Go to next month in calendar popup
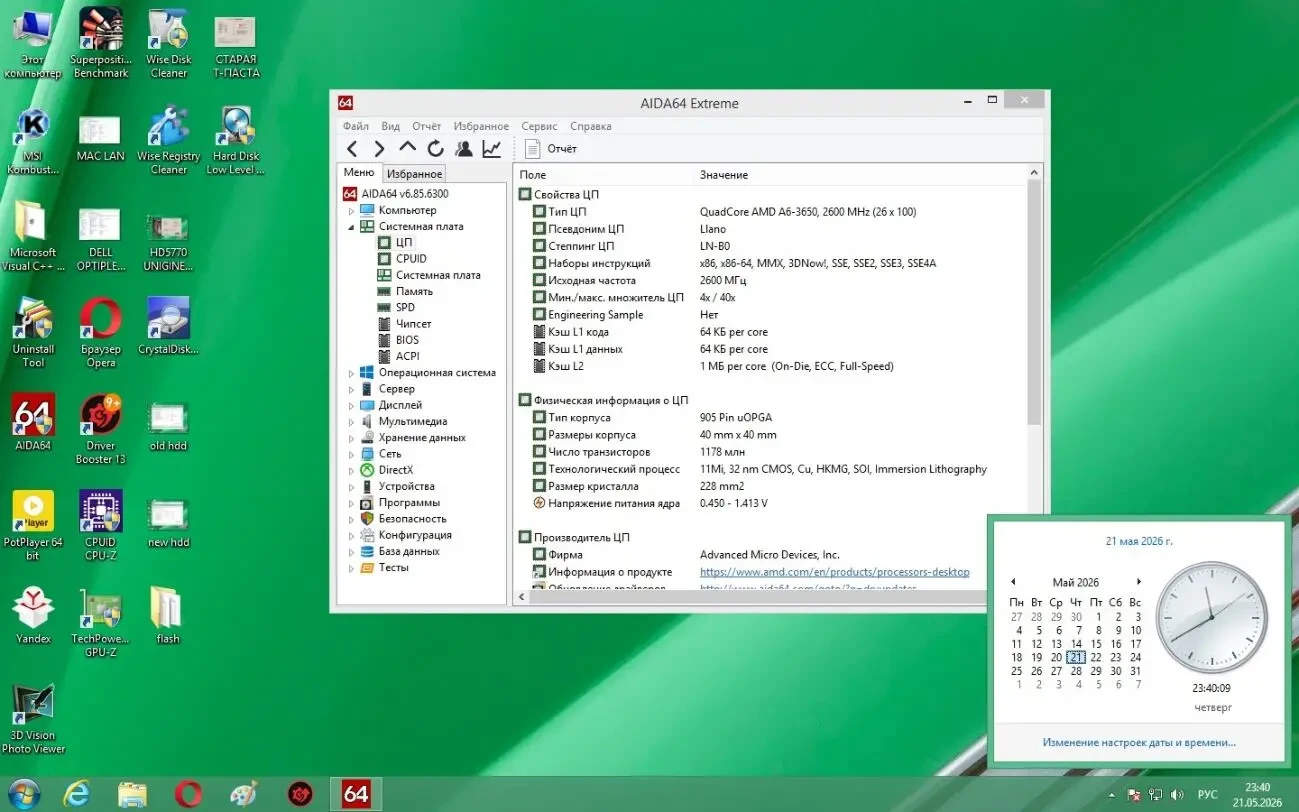 point(1138,582)
